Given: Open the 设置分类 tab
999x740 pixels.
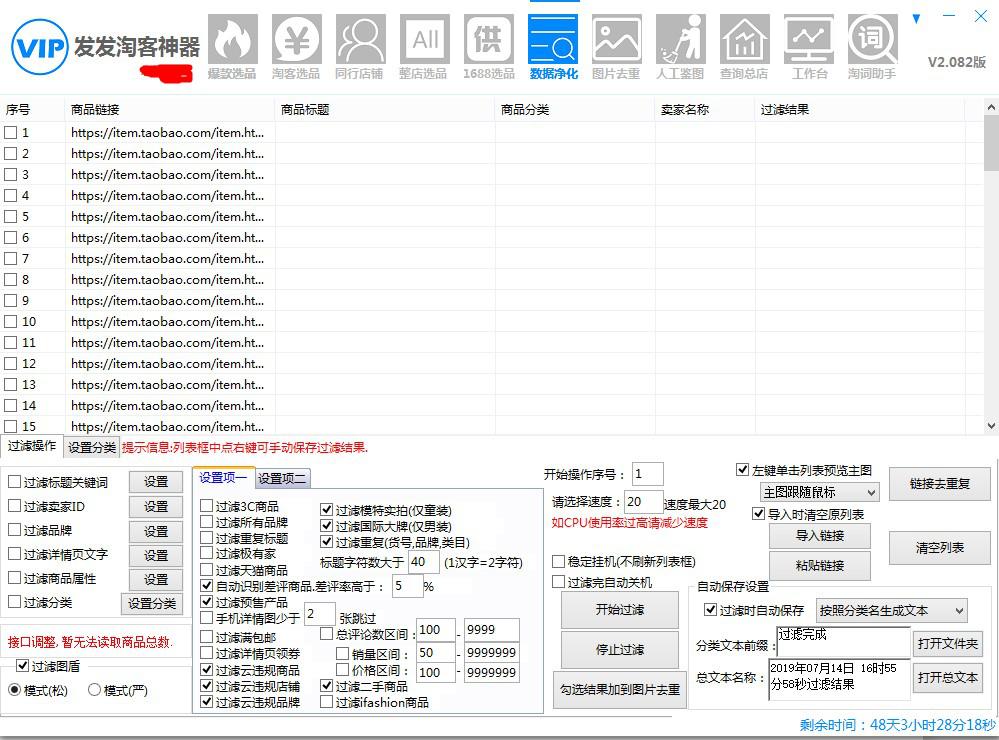Looking at the screenshot, I should [x=91, y=446].
